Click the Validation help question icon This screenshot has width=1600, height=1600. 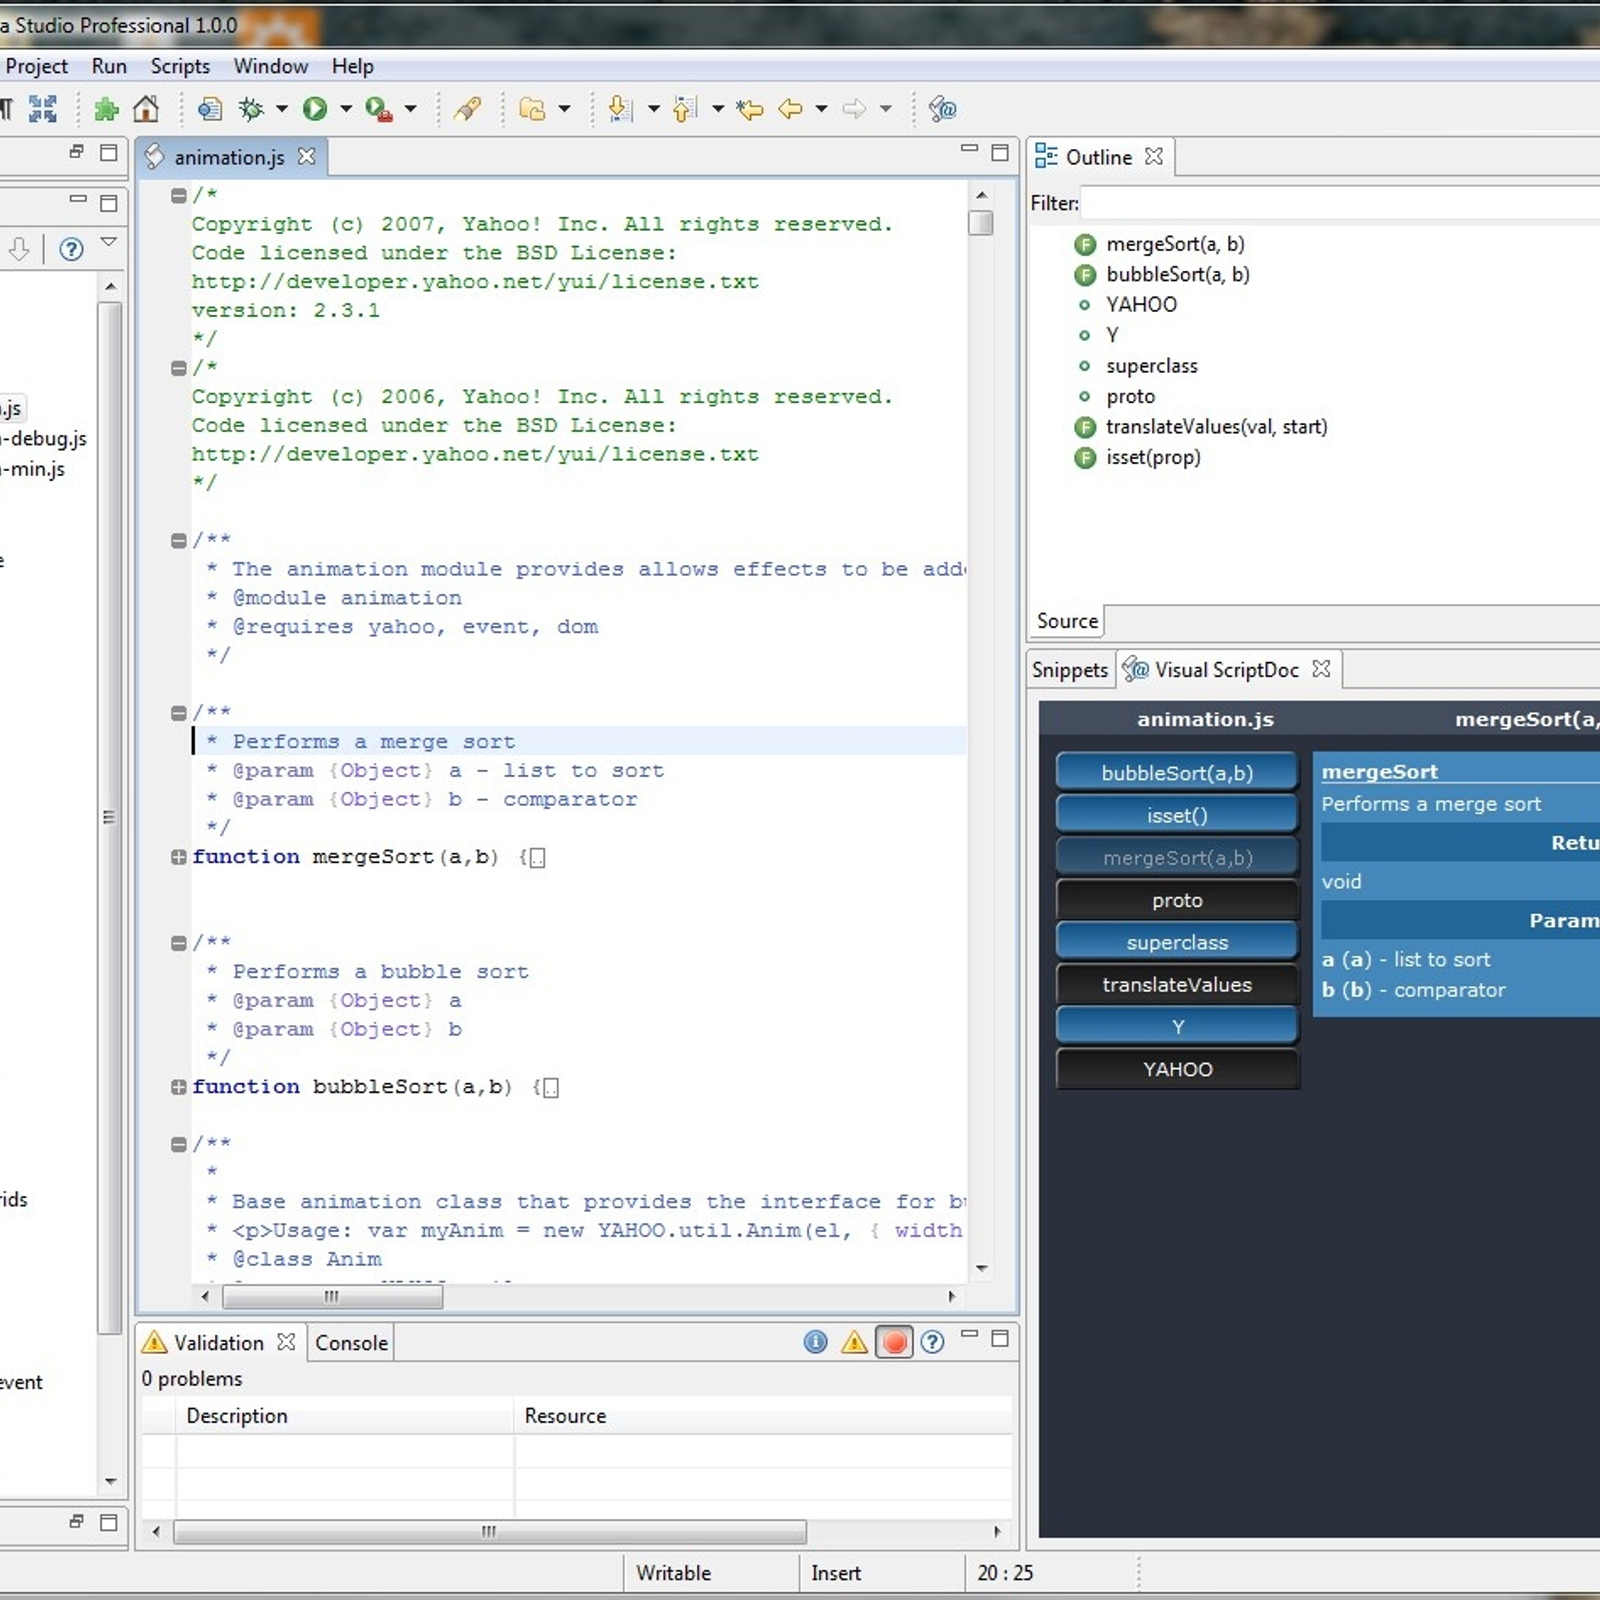pyautogui.click(x=932, y=1342)
